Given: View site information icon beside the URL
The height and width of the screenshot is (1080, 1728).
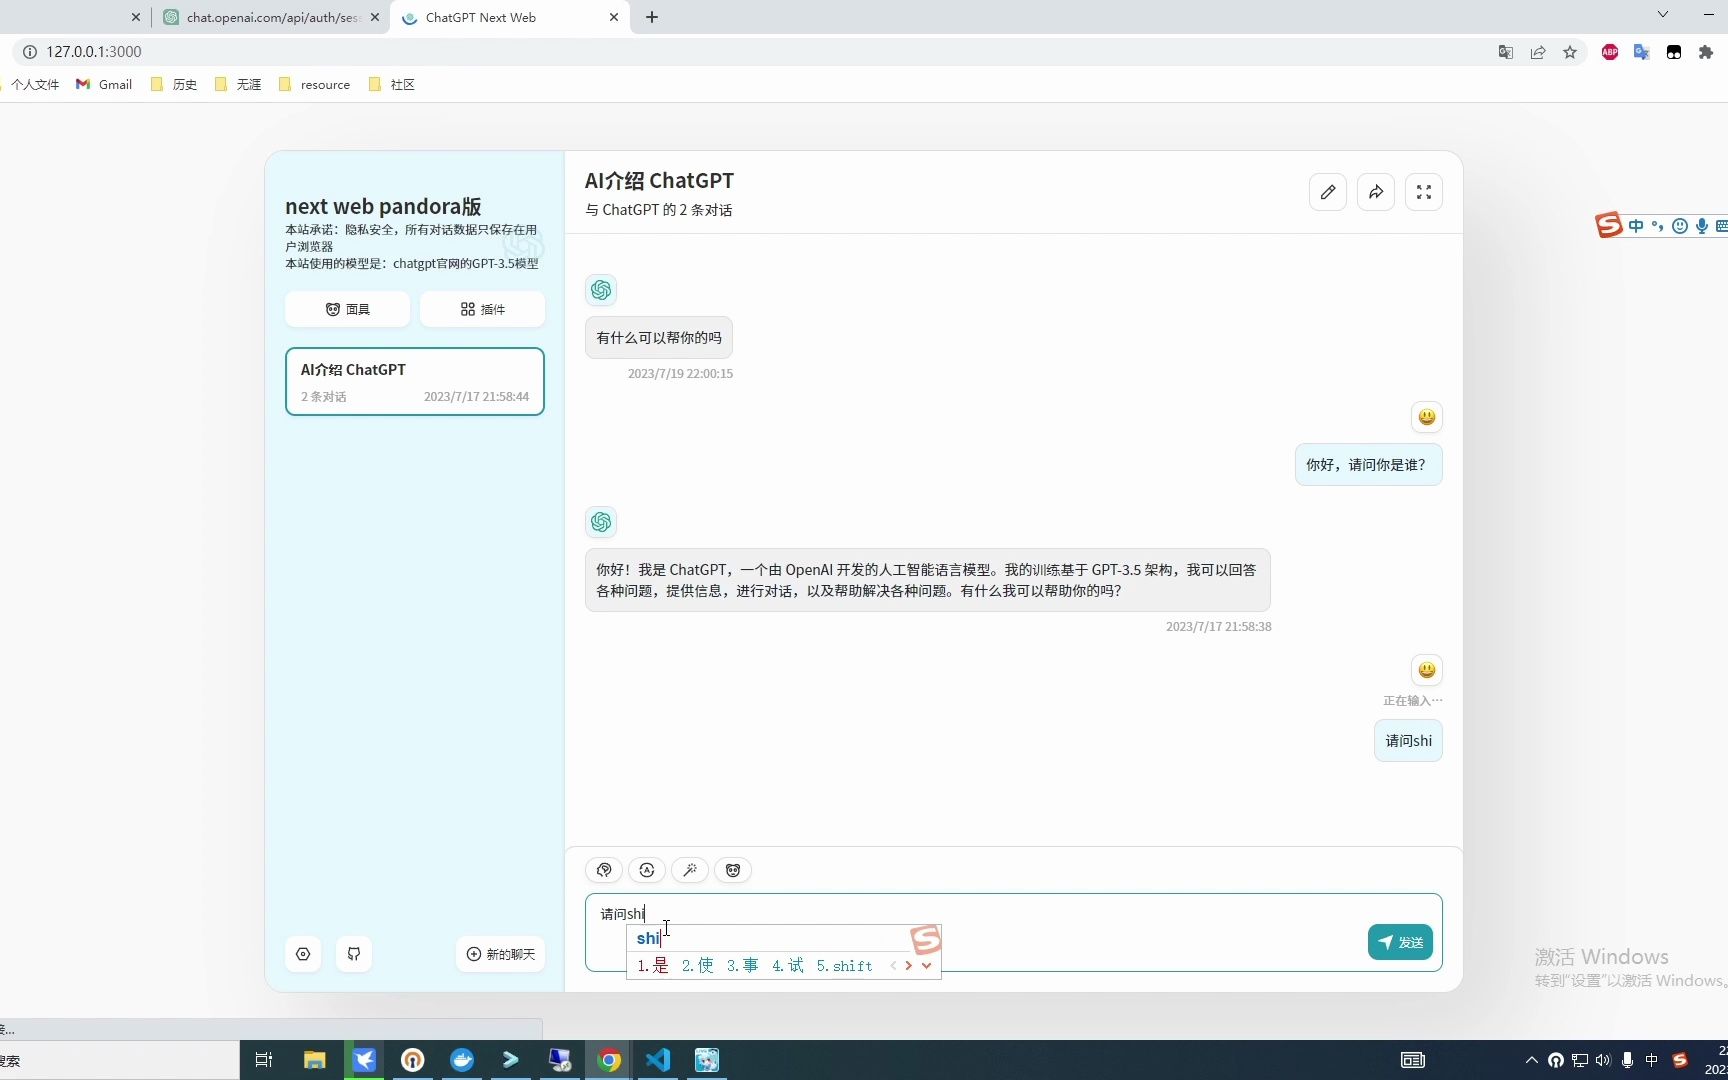Looking at the screenshot, I should [30, 52].
